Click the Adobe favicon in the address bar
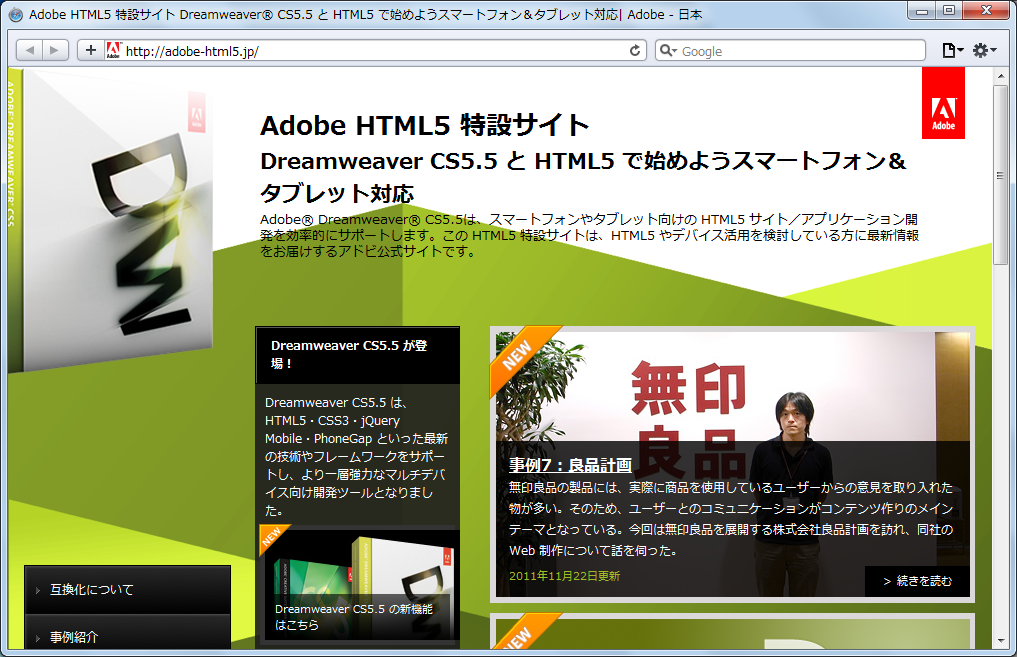The width and height of the screenshot is (1017, 657). [114, 51]
